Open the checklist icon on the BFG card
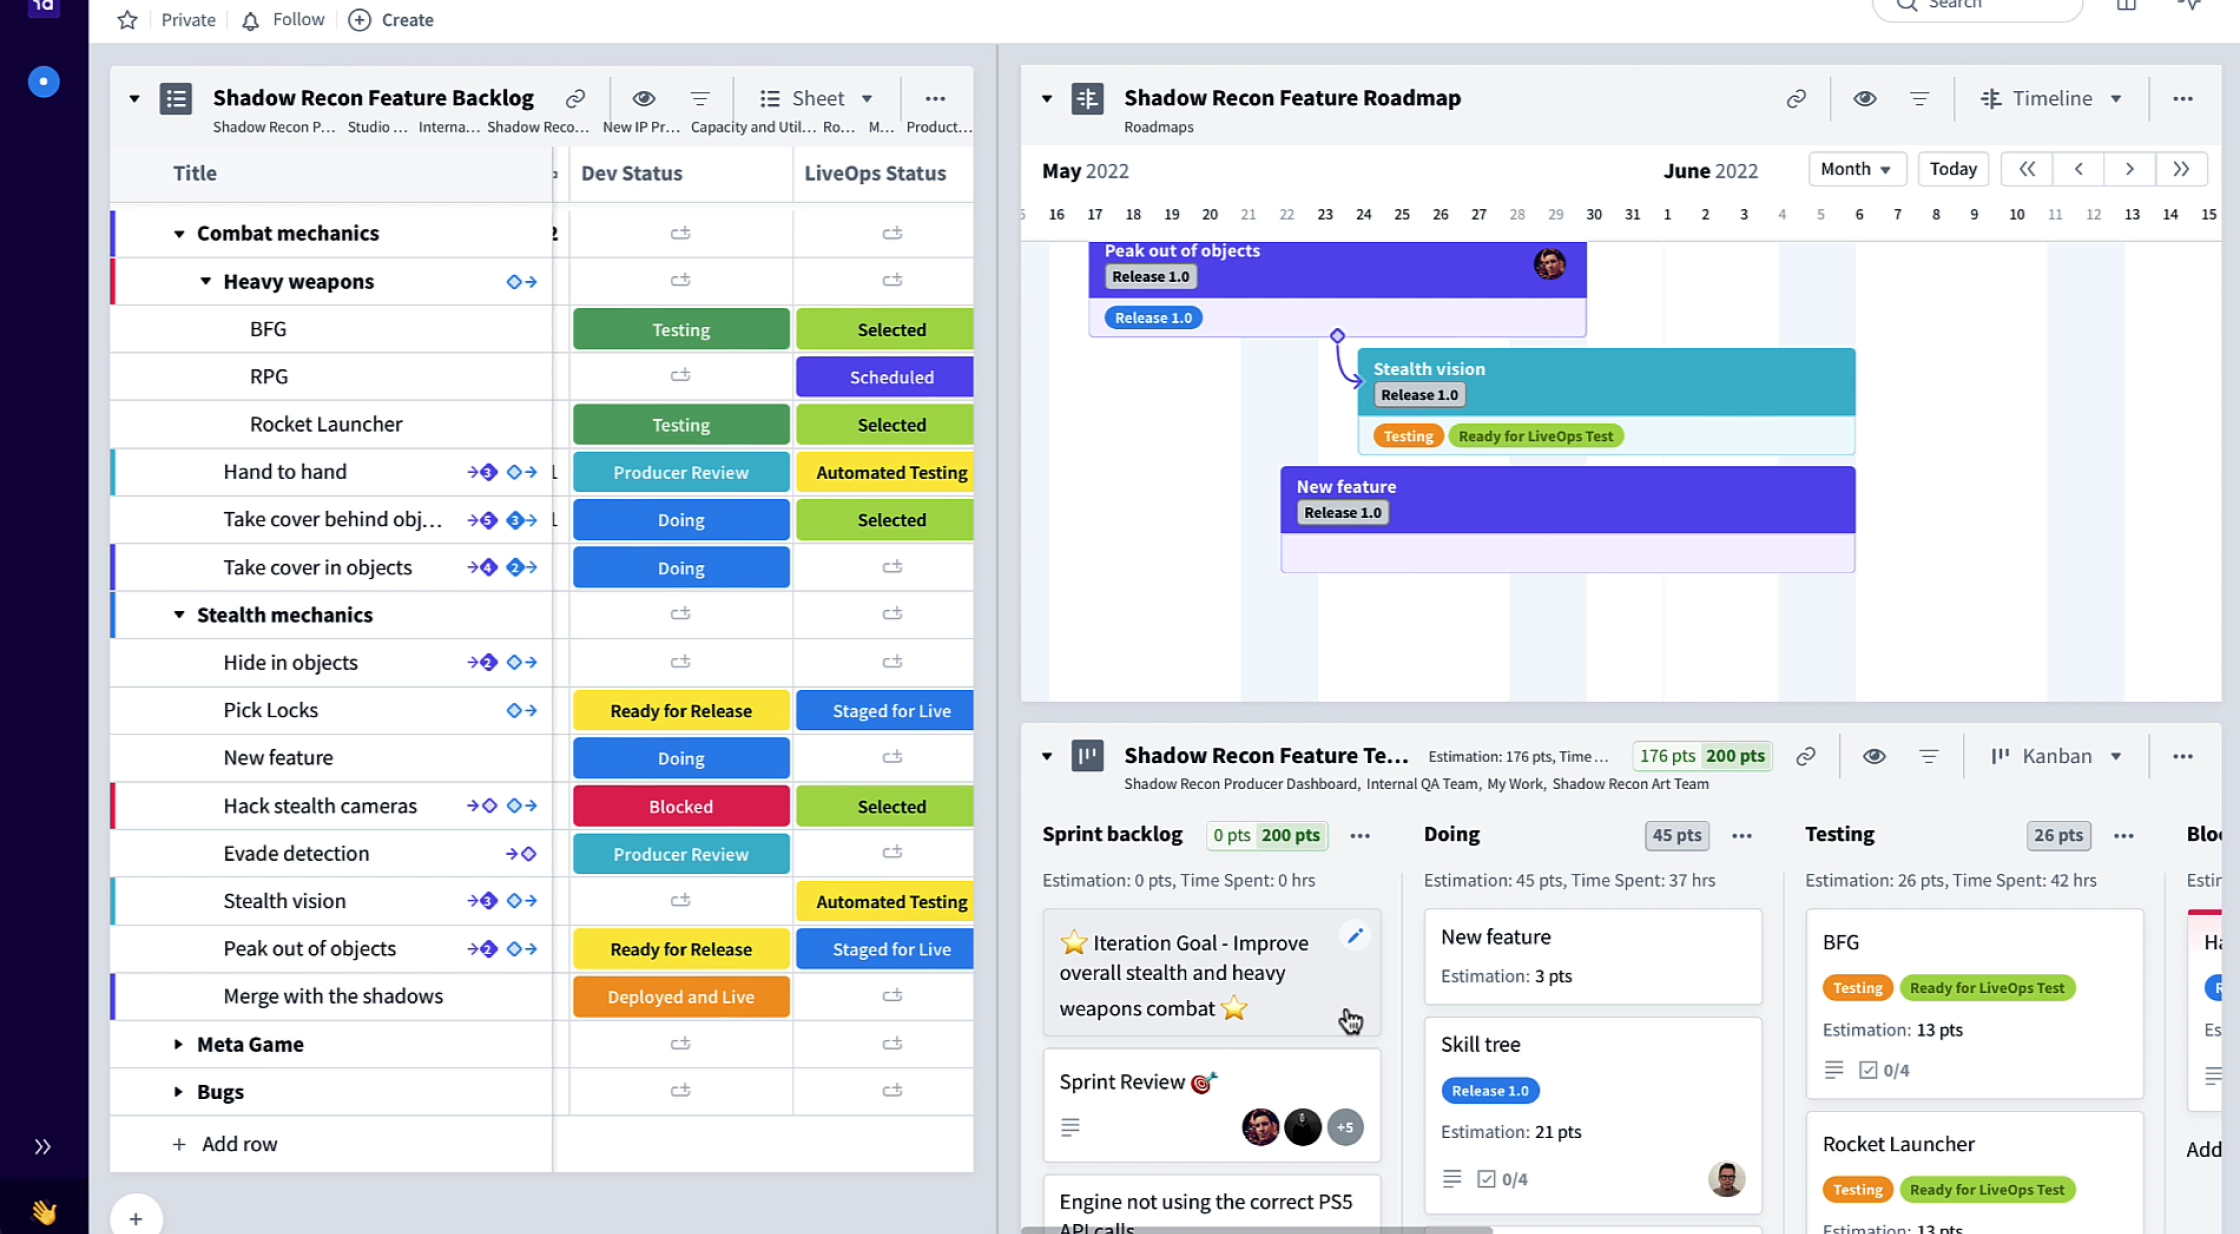 point(1869,1069)
